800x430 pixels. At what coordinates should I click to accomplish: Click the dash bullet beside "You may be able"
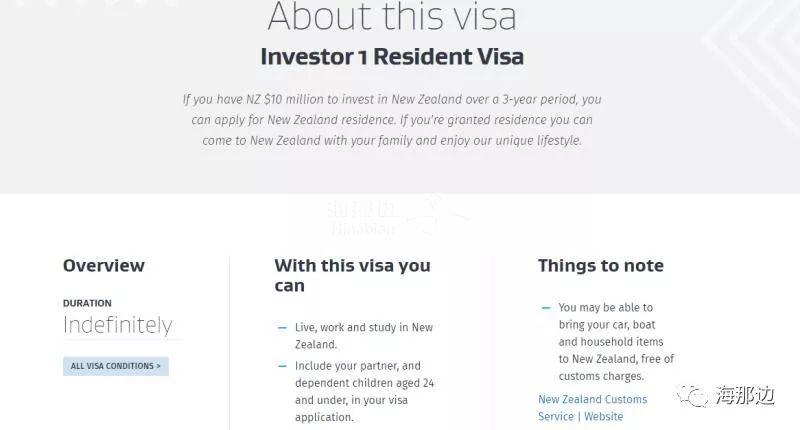[545, 308]
